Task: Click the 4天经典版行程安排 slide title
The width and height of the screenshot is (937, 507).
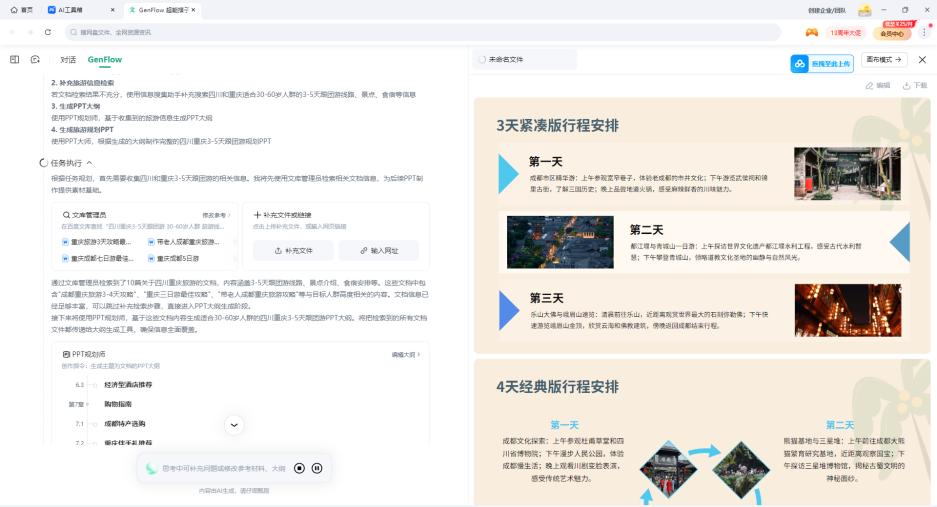Action: tap(558, 387)
